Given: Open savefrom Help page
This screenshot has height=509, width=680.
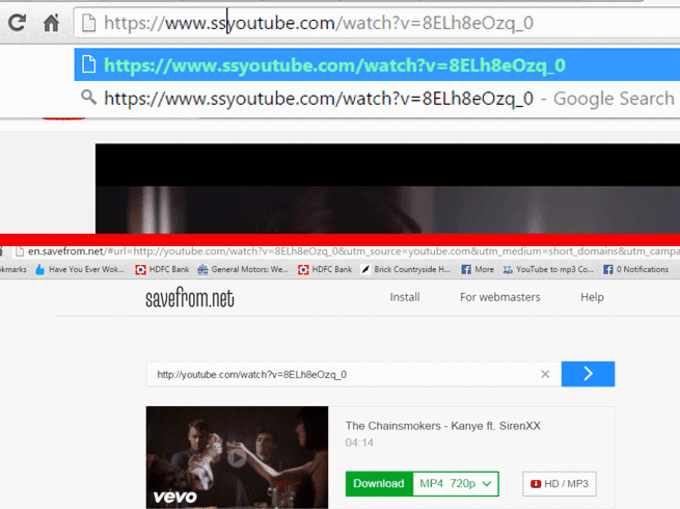Looking at the screenshot, I should point(592,297).
